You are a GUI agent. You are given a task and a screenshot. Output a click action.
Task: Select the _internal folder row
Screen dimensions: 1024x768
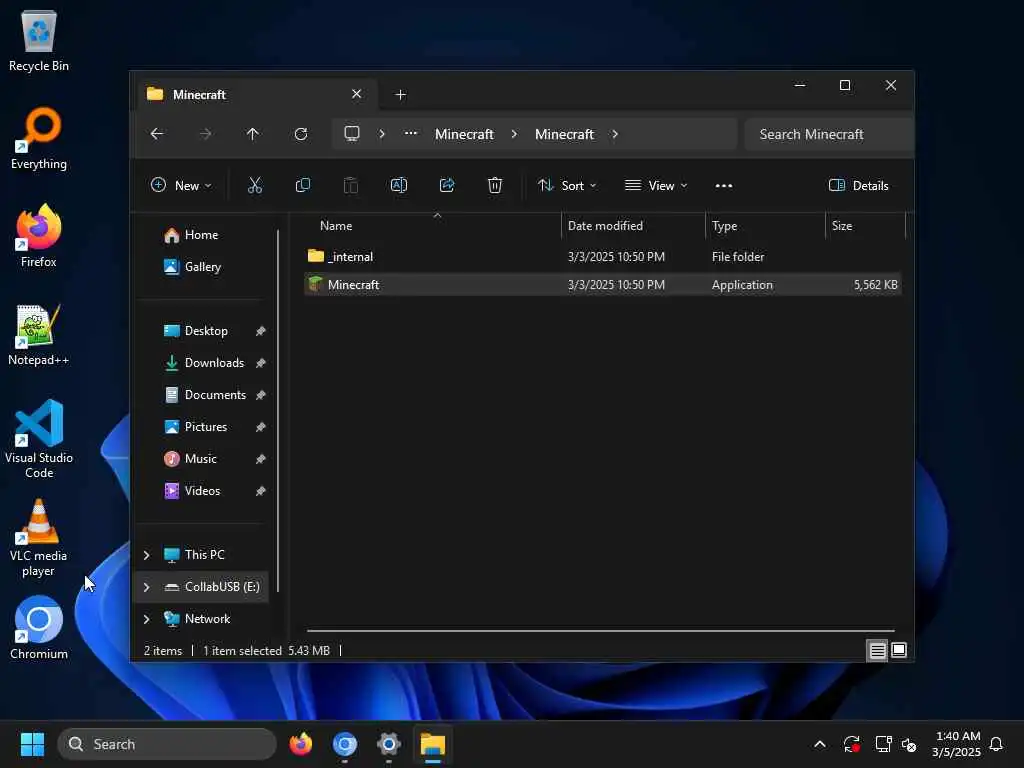[603, 257]
